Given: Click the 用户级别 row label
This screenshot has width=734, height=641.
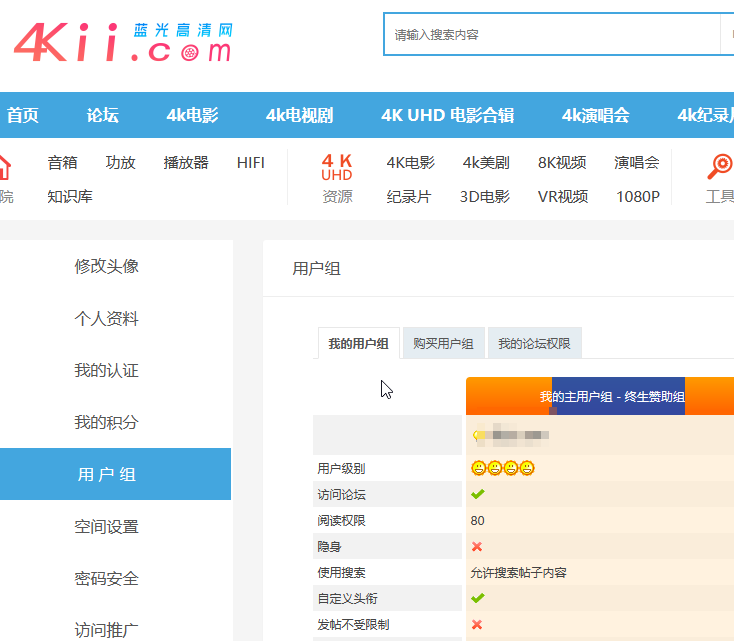Looking at the screenshot, I should coord(341,468).
